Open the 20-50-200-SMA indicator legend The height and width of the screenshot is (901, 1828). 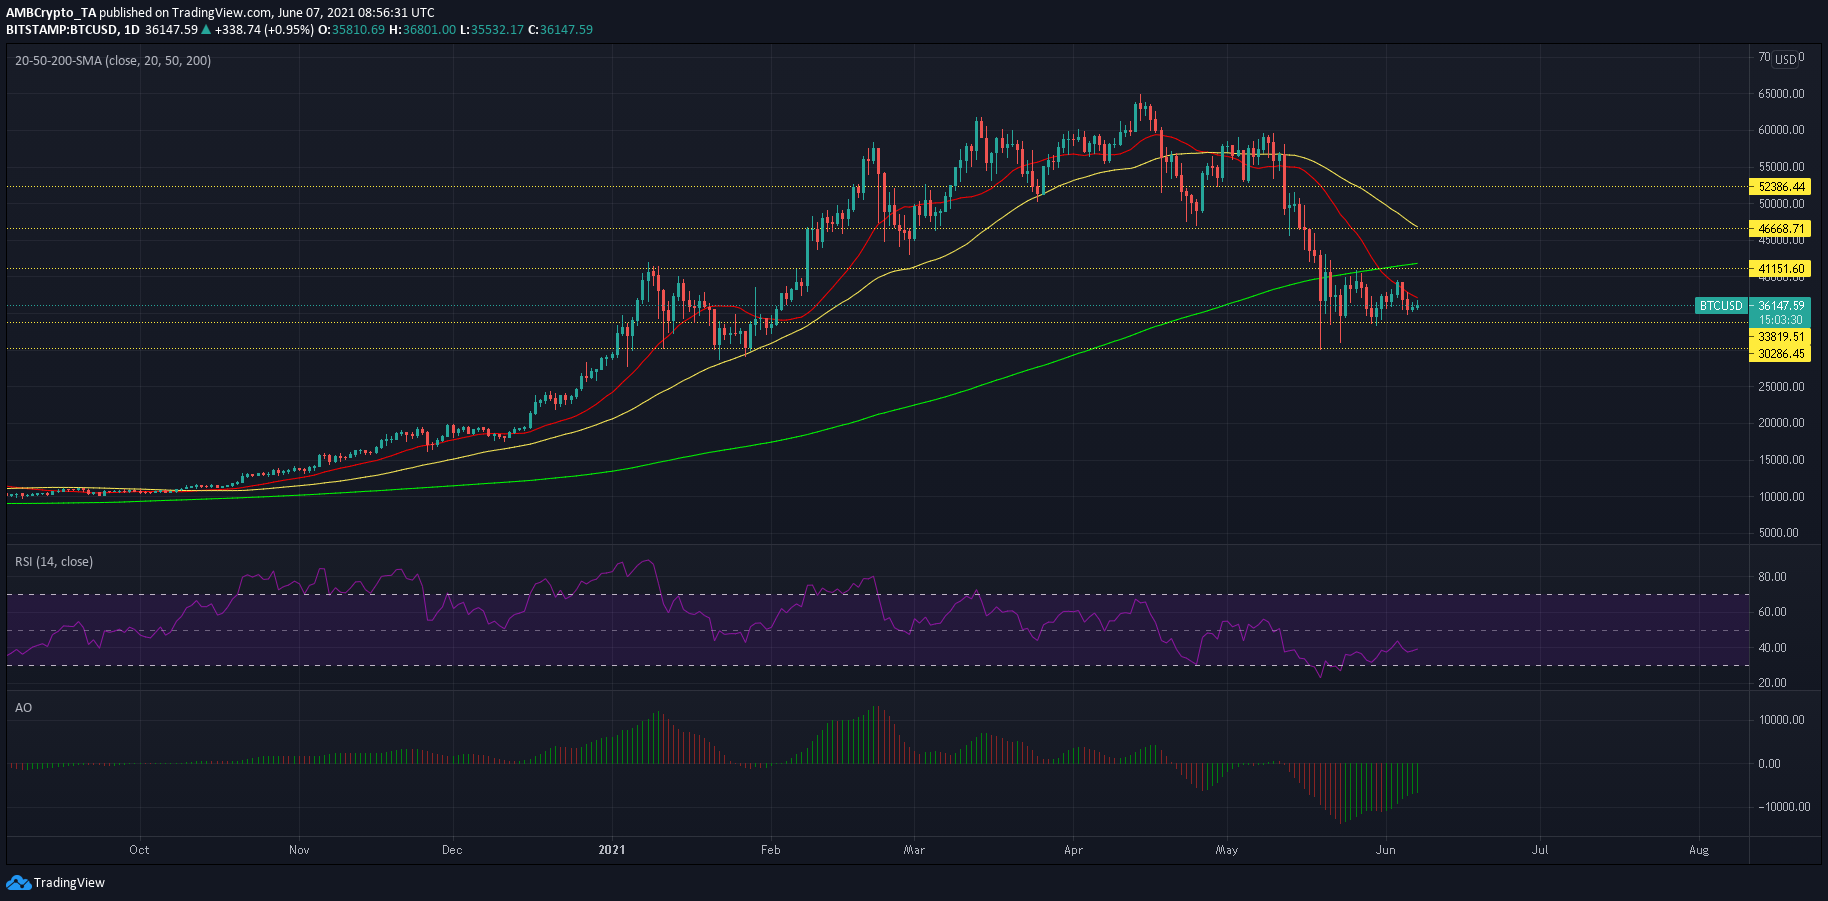pos(113,61)
